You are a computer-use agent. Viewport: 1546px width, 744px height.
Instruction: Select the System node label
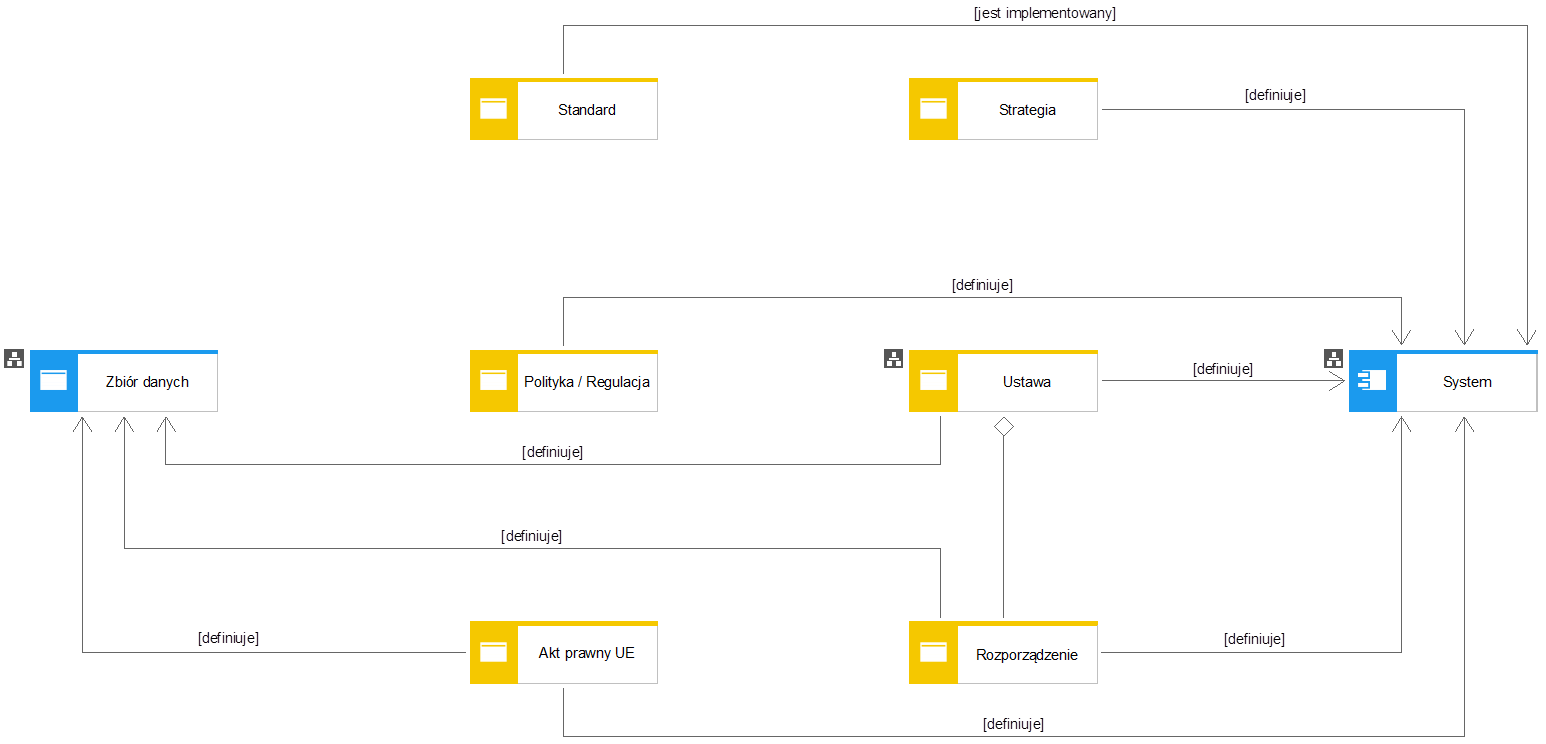1467,382
